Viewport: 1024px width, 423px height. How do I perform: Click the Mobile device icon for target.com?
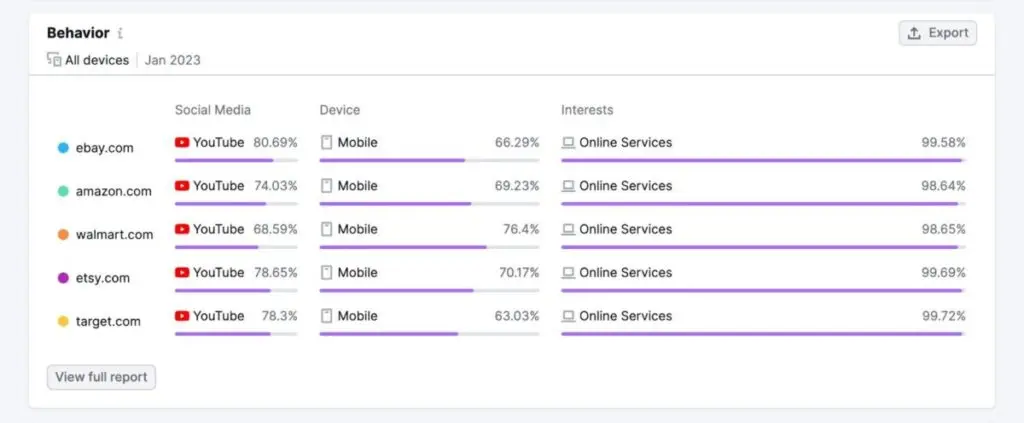326,316
